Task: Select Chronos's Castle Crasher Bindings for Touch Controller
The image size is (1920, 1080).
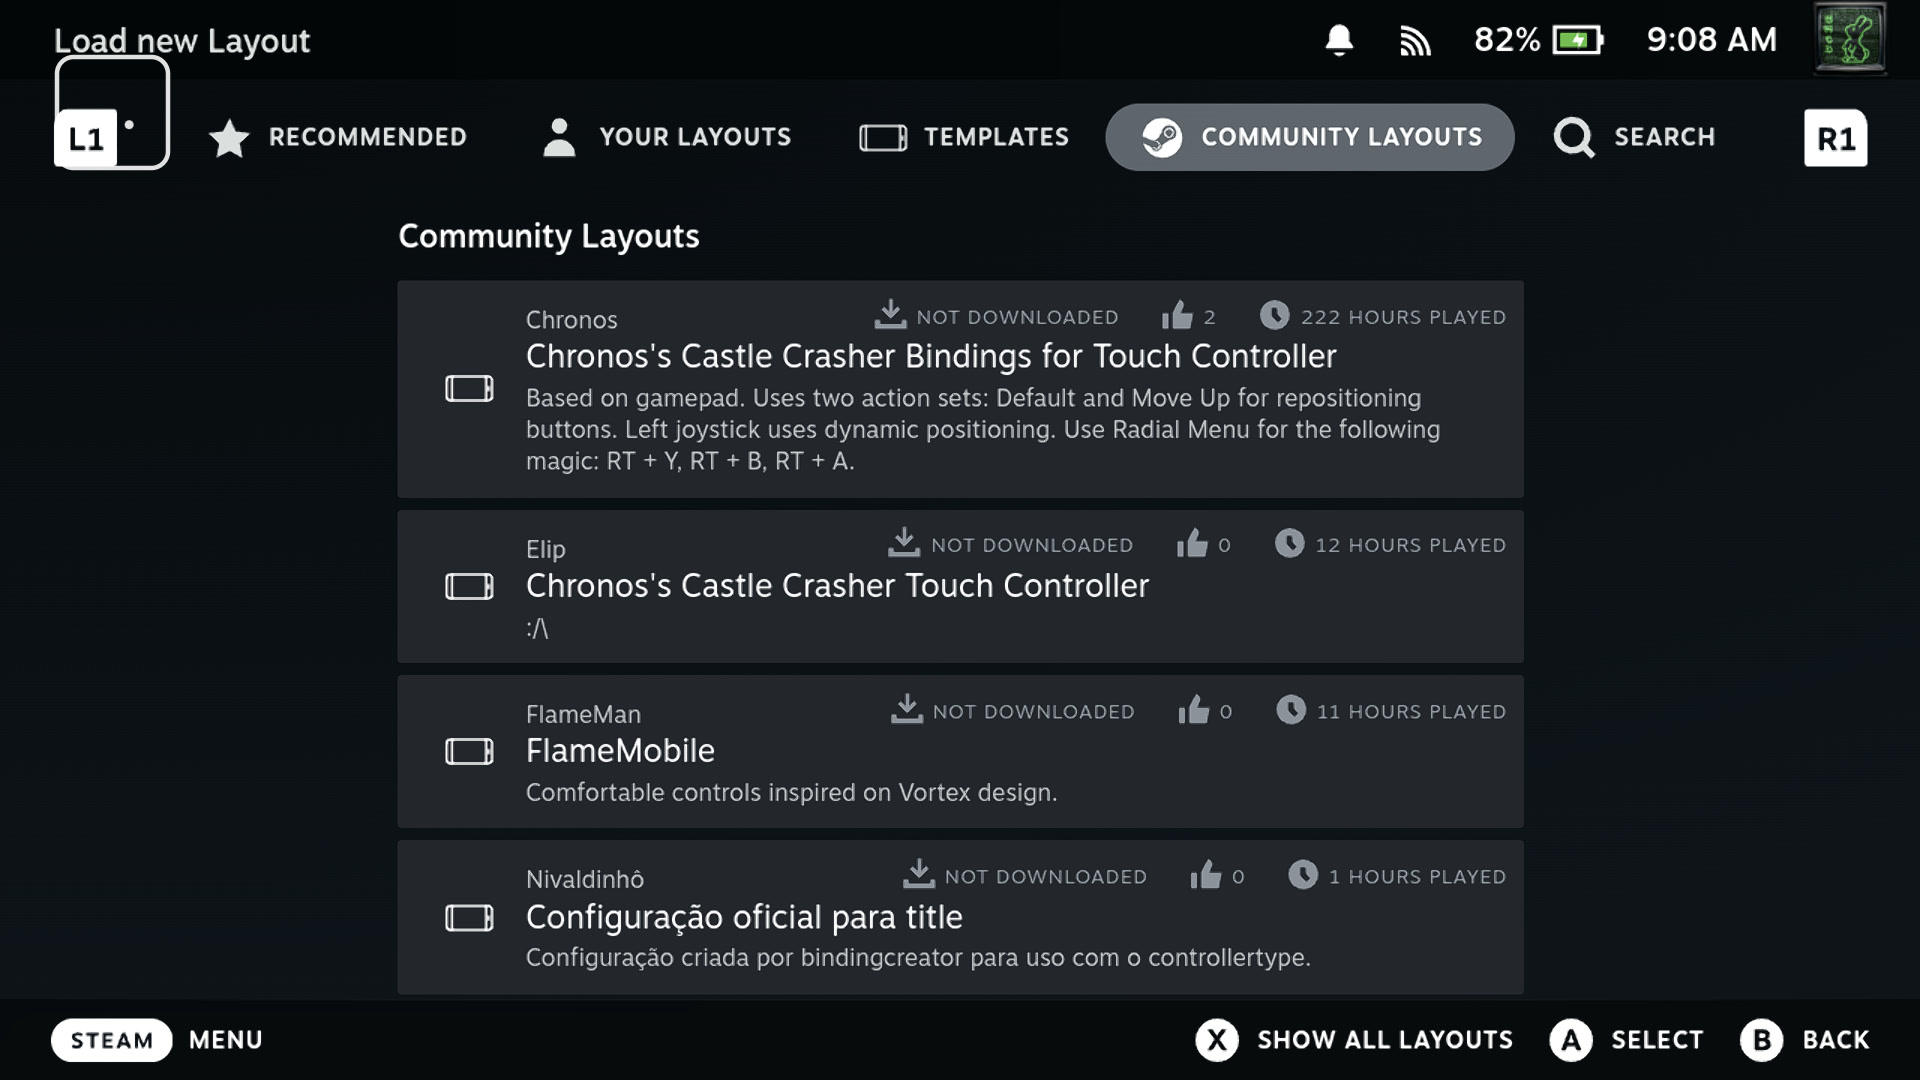Action: tap(931, 356)
